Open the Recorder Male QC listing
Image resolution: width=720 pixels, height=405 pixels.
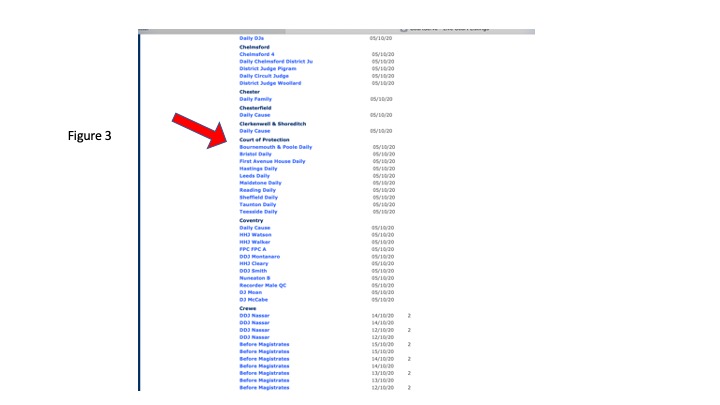coord(262,285)
